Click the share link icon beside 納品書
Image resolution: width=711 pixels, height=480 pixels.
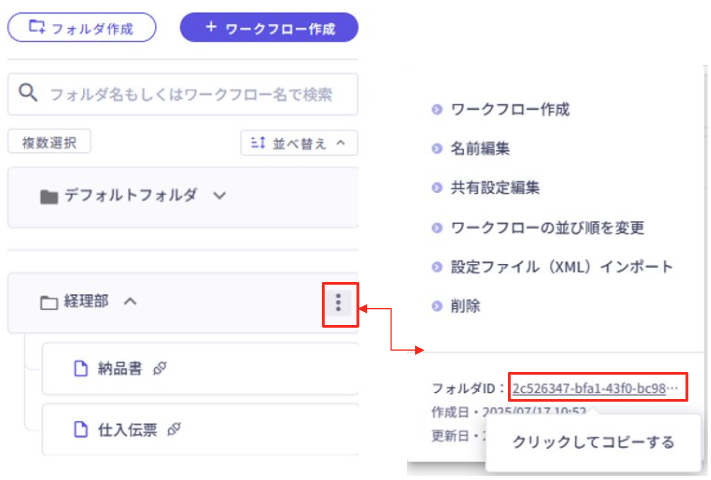point(158,369)
